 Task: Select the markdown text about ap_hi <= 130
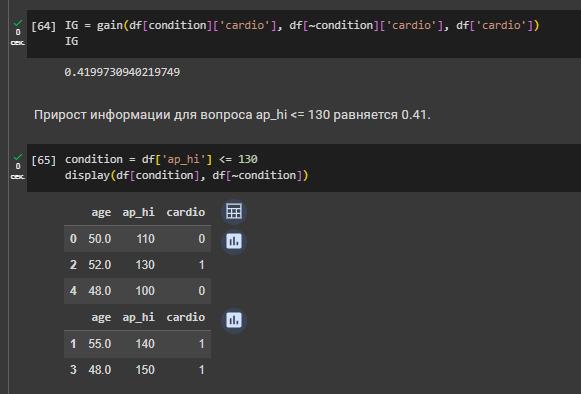pos(232,115)
